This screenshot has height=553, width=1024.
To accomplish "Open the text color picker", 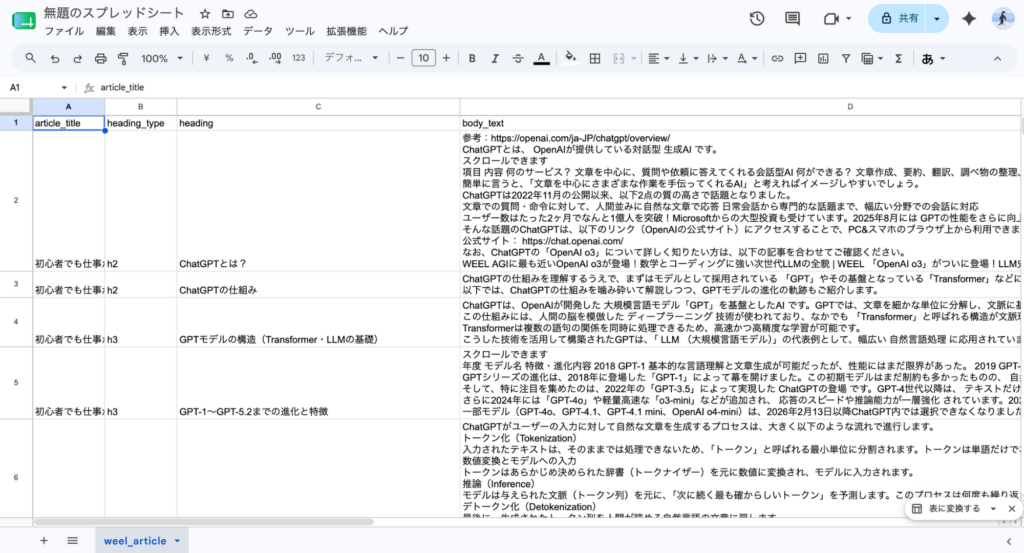I will click(x=541, y=58).
